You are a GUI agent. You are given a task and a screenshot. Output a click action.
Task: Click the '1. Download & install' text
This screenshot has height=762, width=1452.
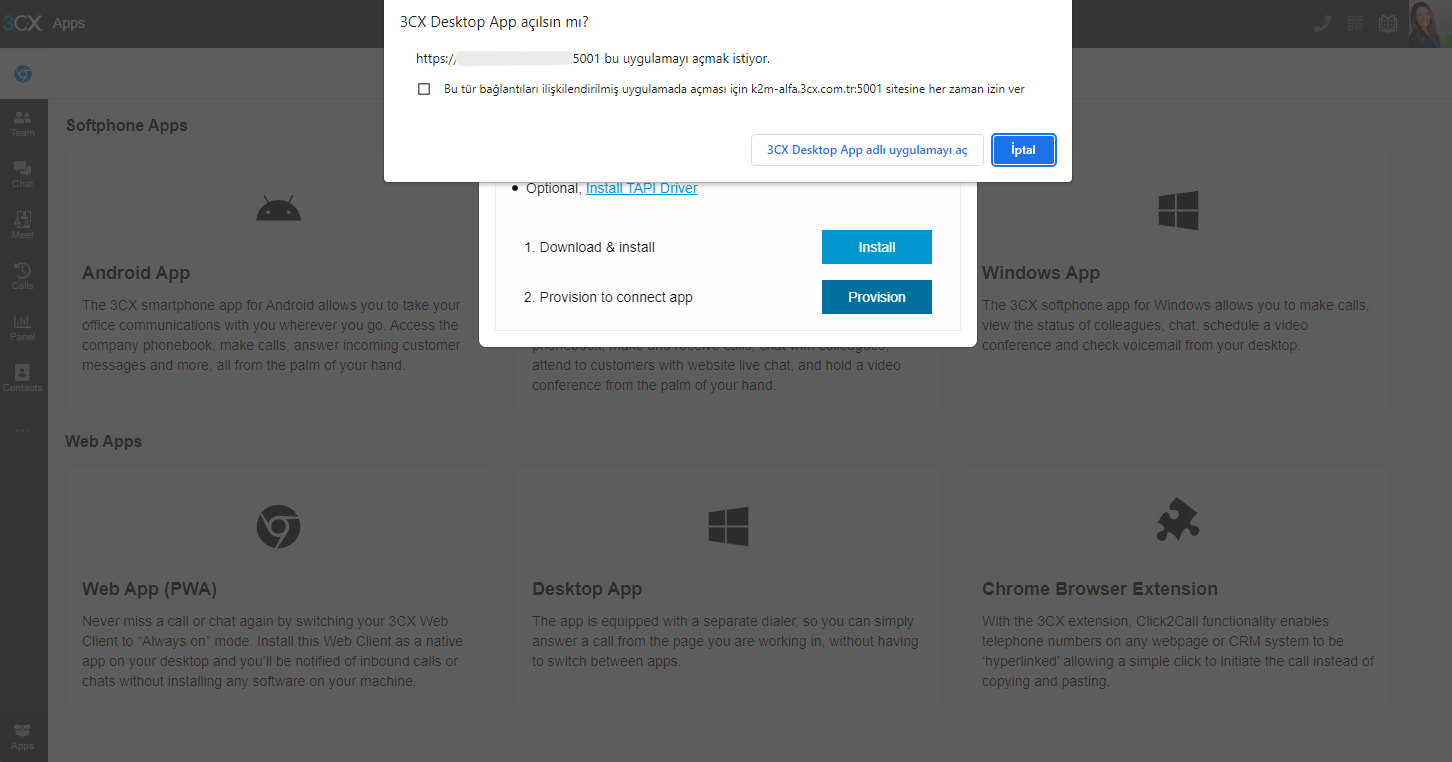point(589,247)
